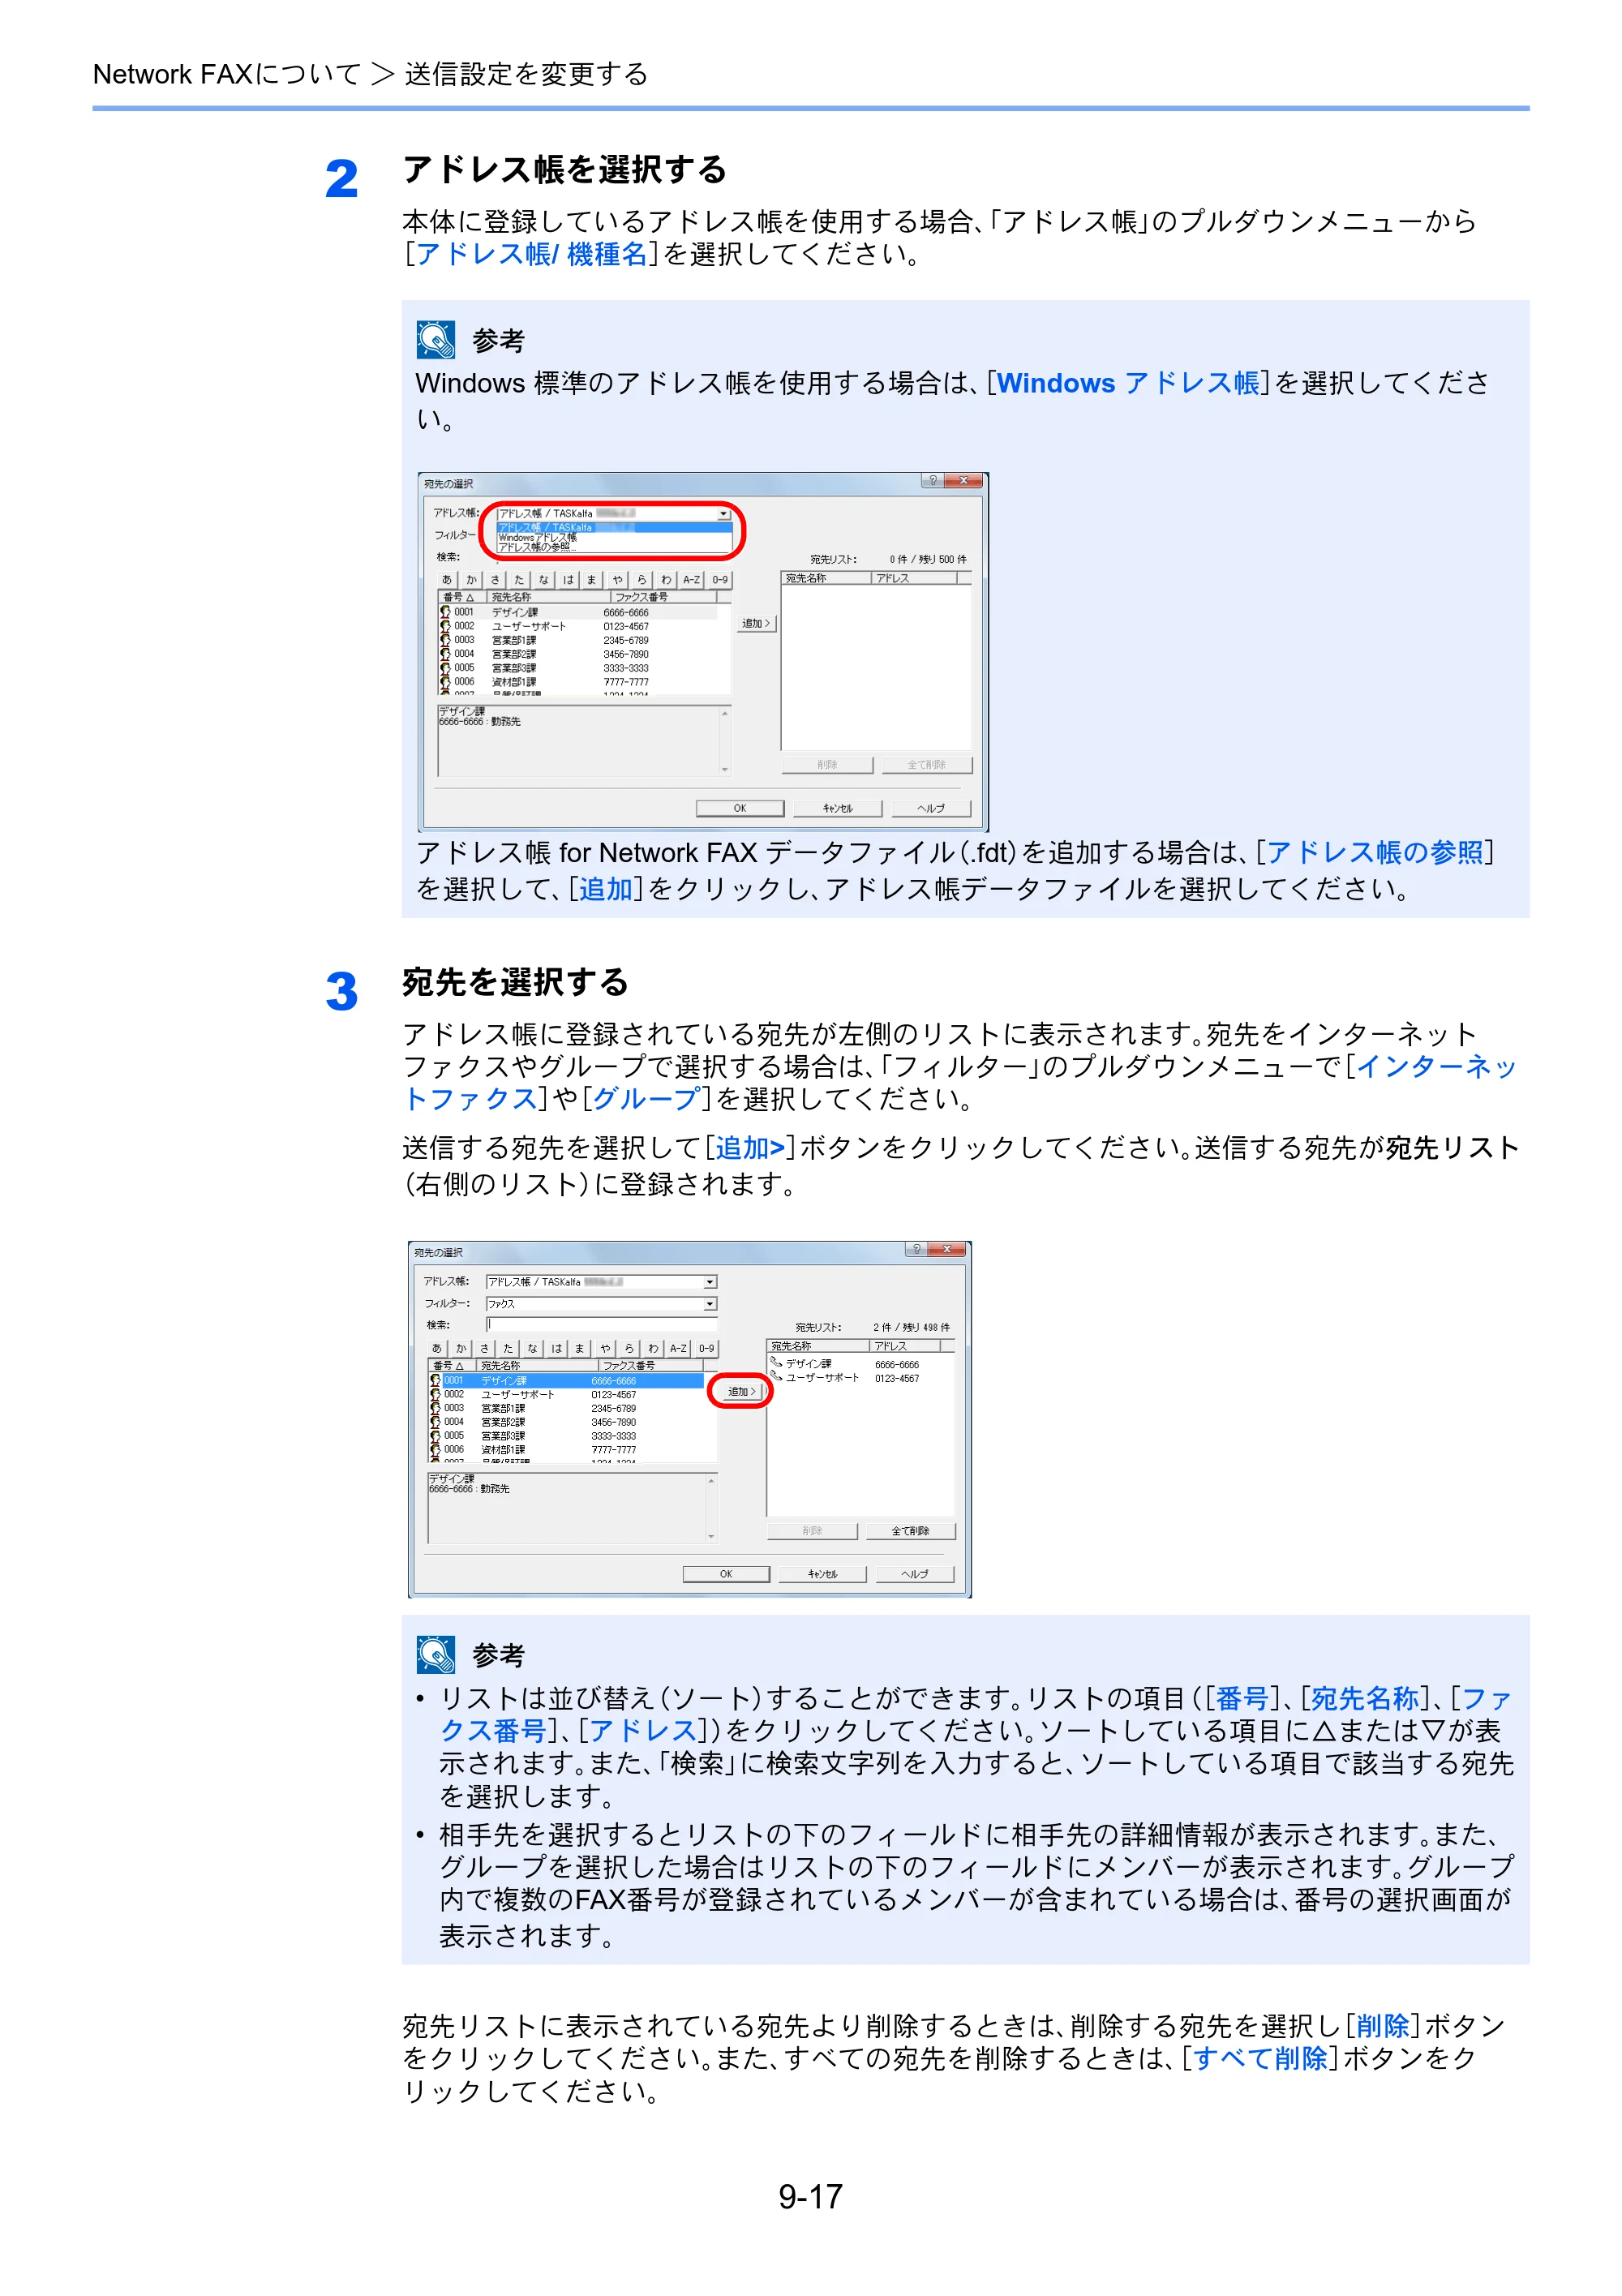Click contact icon for 0001 in step 2 dialog
This screenshot has width=1622, height=2296.
[x=445, y=612]
